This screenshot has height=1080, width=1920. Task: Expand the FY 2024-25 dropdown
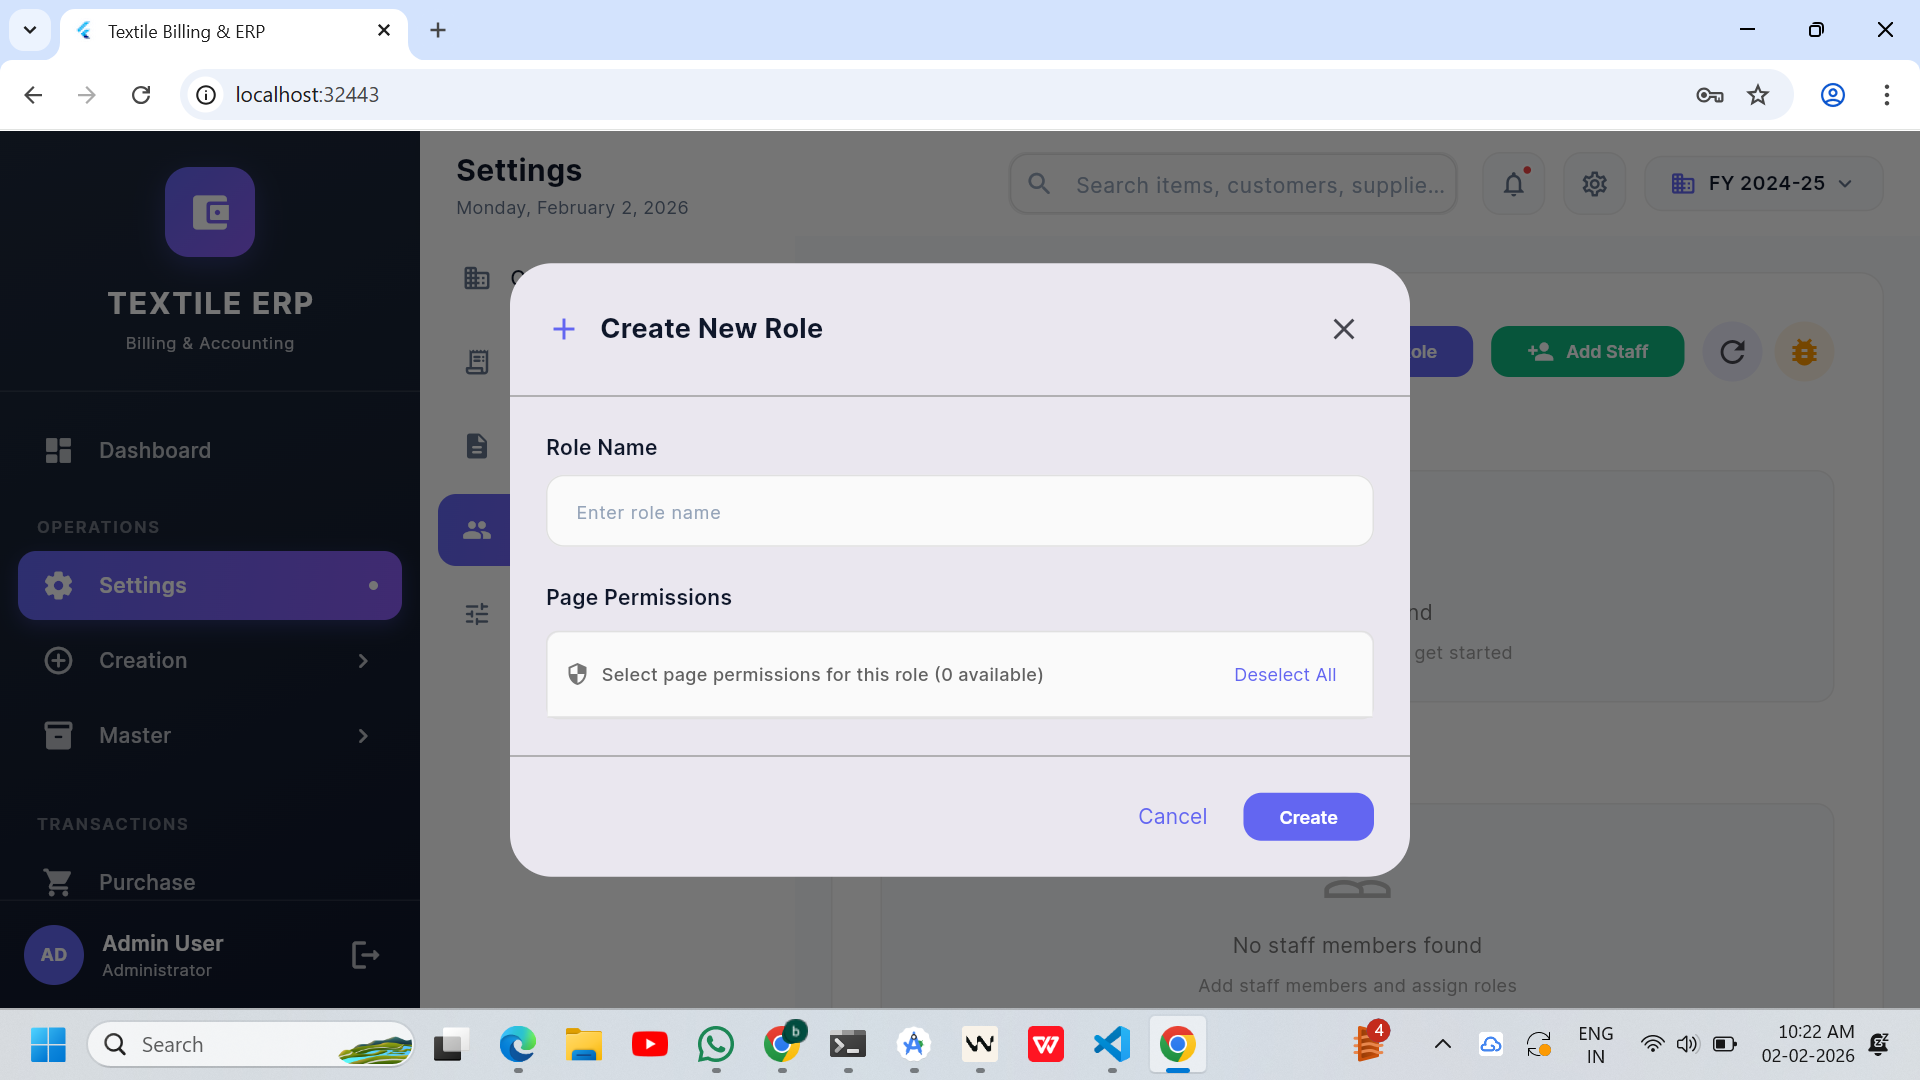1763,184
